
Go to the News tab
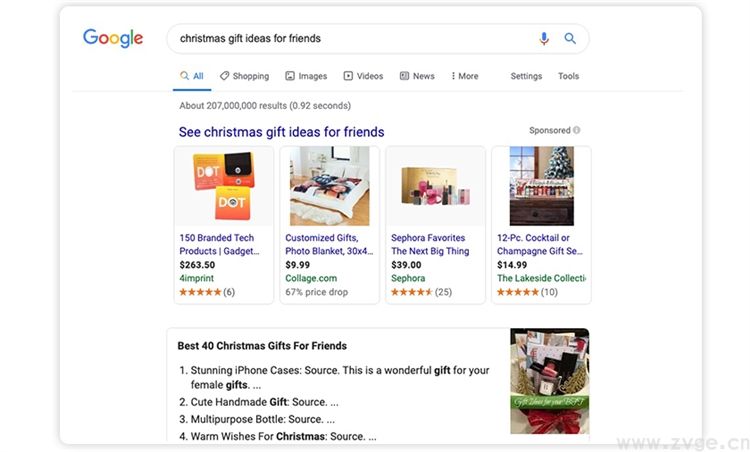[417, 76]
